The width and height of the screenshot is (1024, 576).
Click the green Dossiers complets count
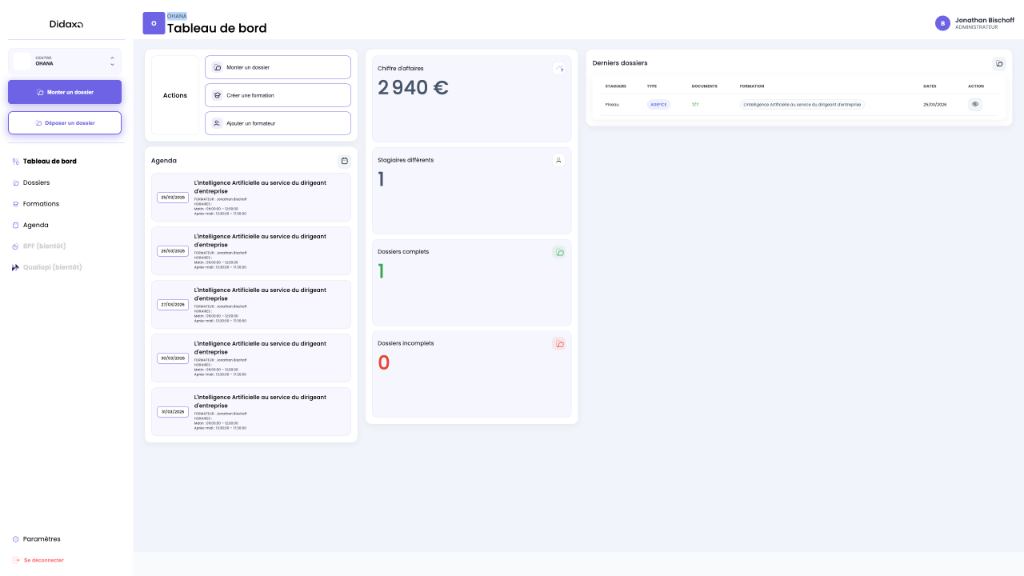pyautogui.click(x=381, y=272)
